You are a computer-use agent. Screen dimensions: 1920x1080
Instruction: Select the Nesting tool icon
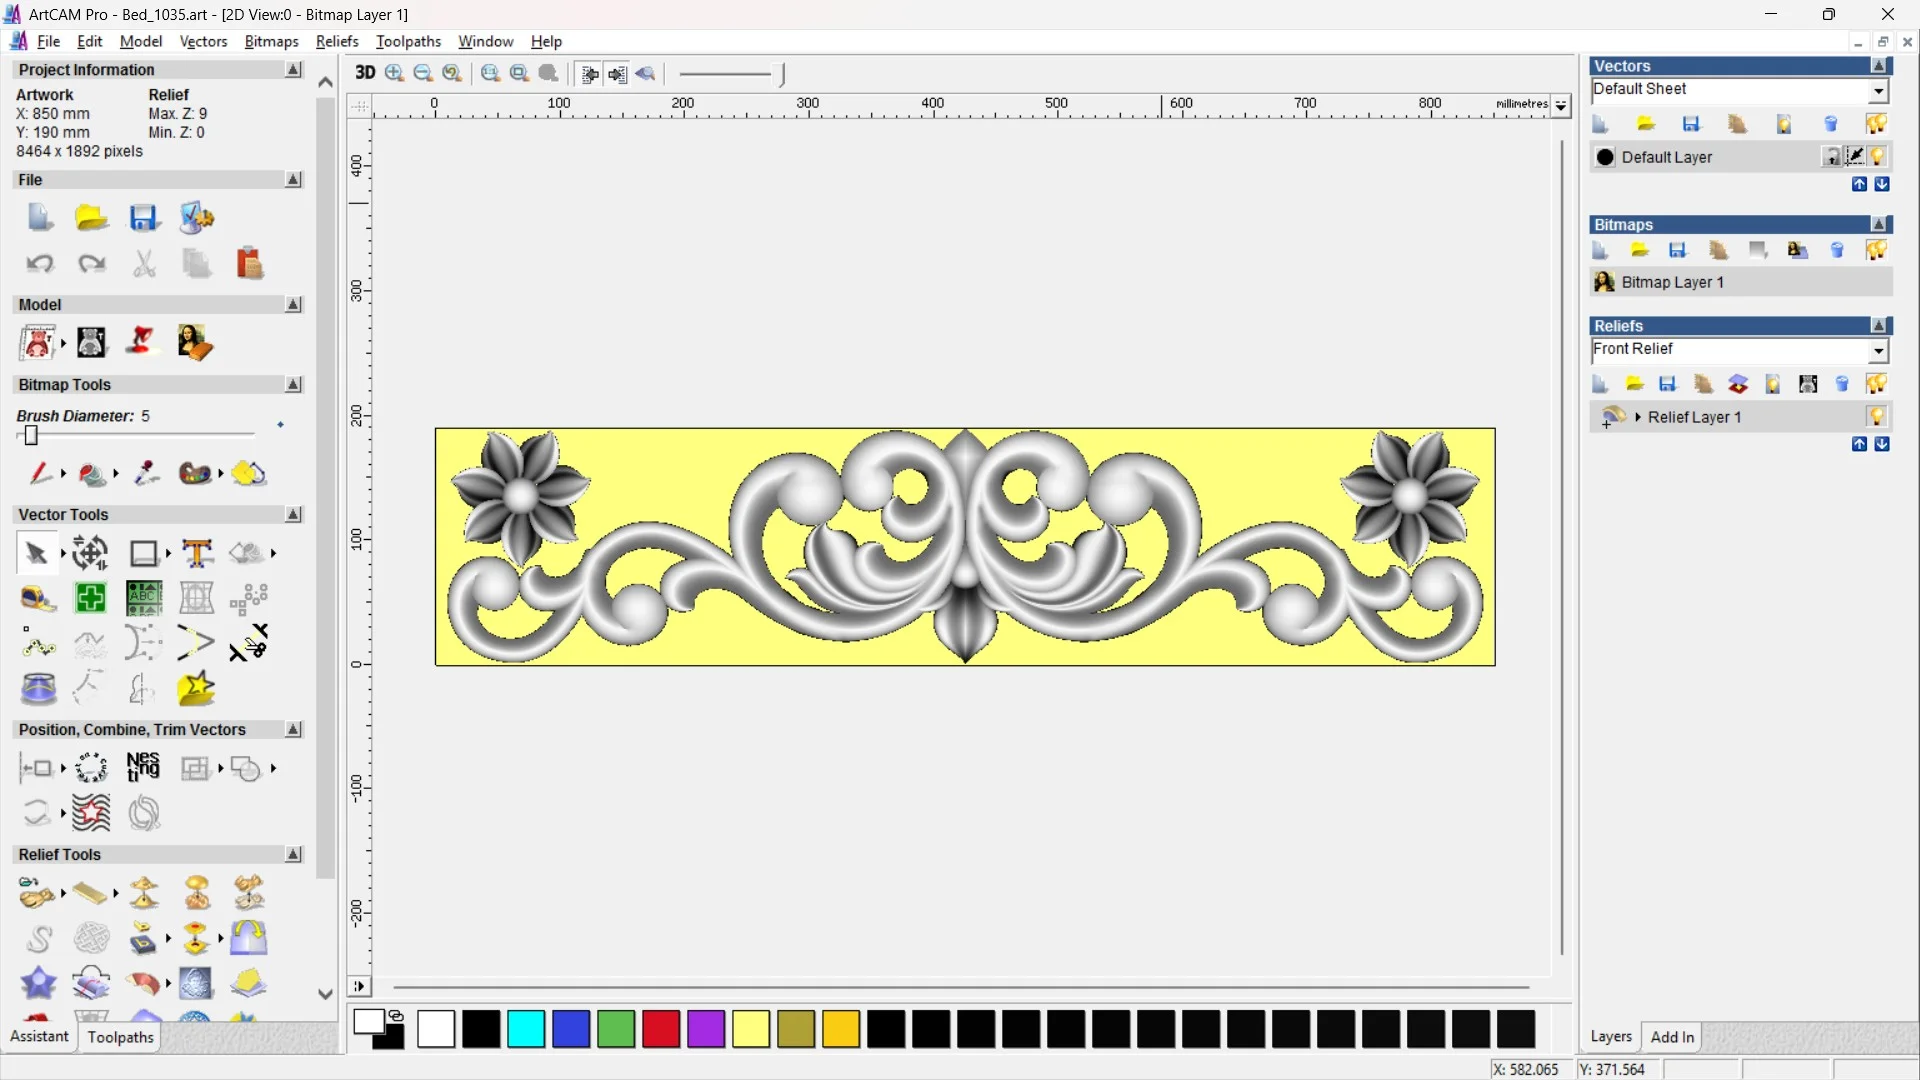143,768
